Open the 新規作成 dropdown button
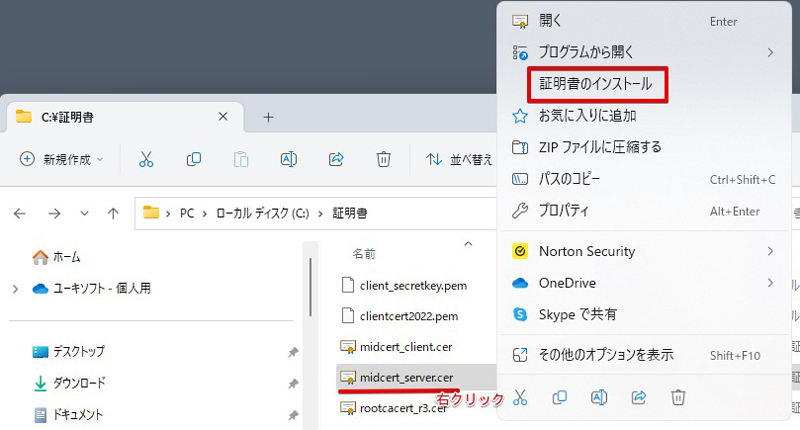The width and height of the screenshot is (800, 430). 62,160
